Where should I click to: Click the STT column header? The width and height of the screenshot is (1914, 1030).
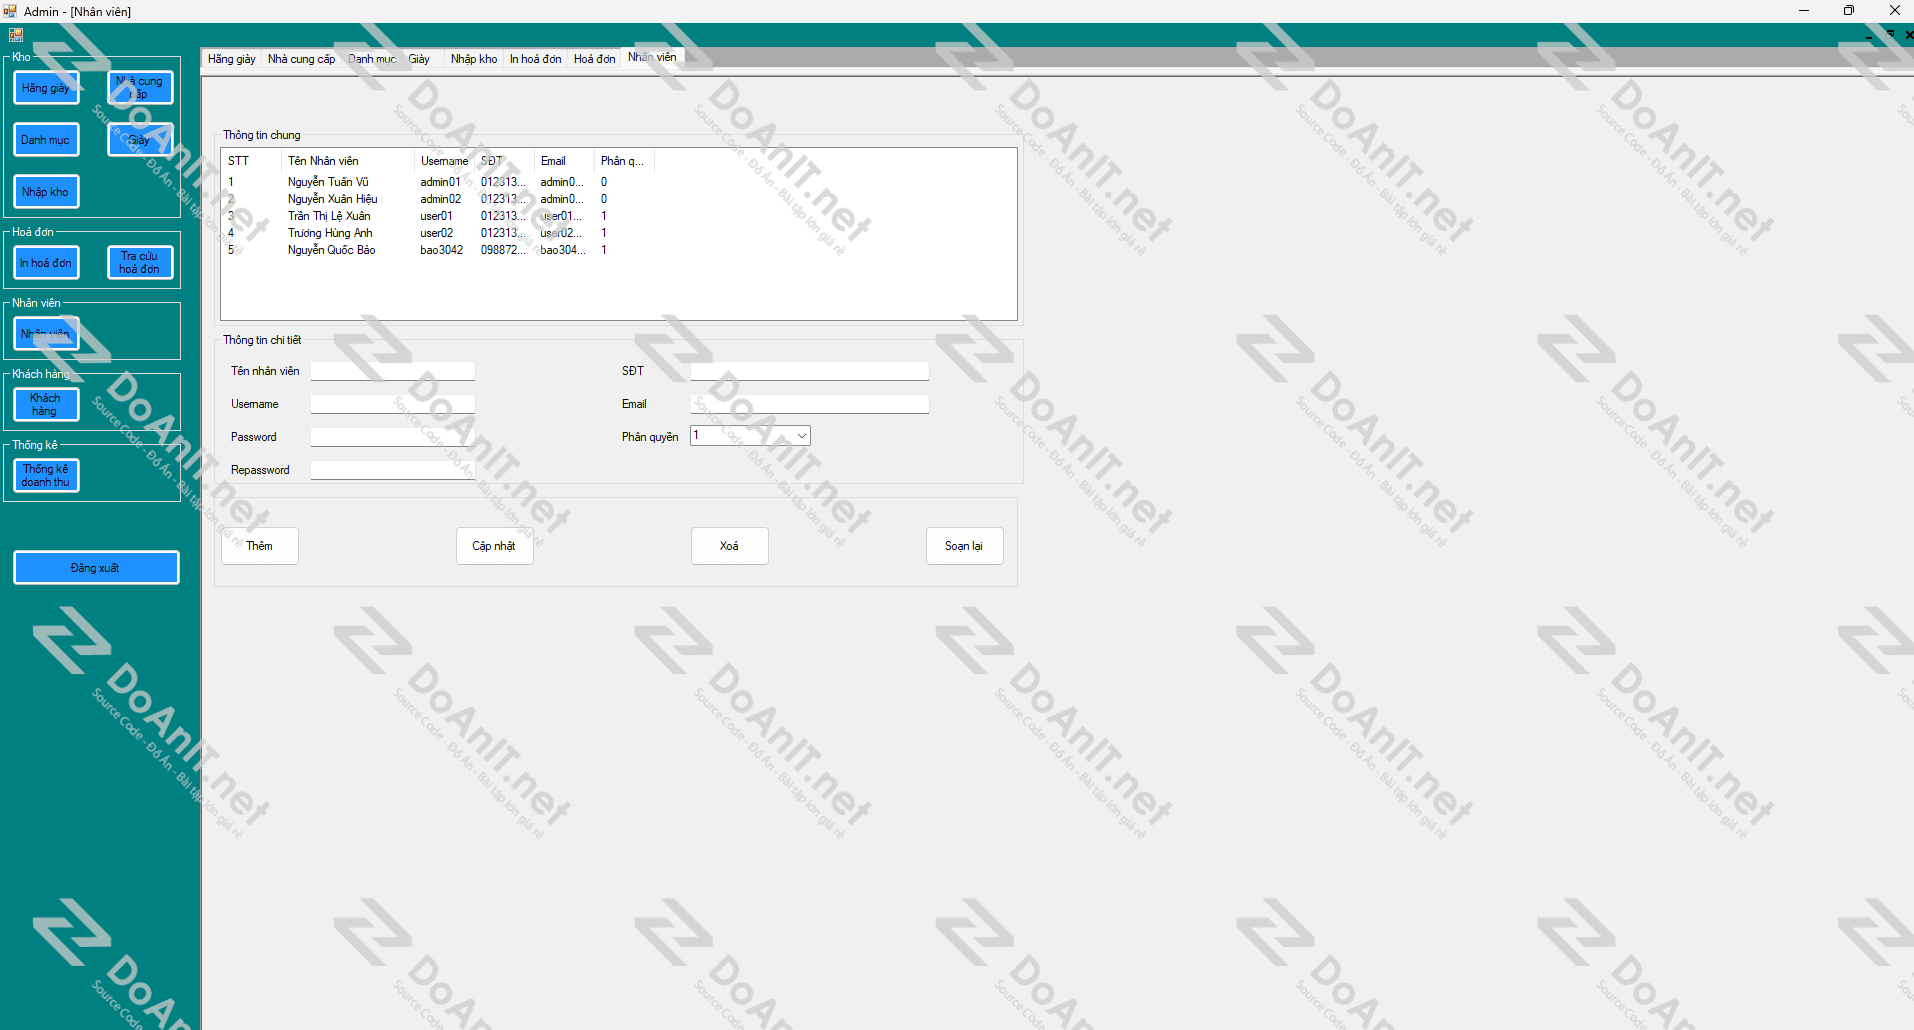[x=251, y=161]
